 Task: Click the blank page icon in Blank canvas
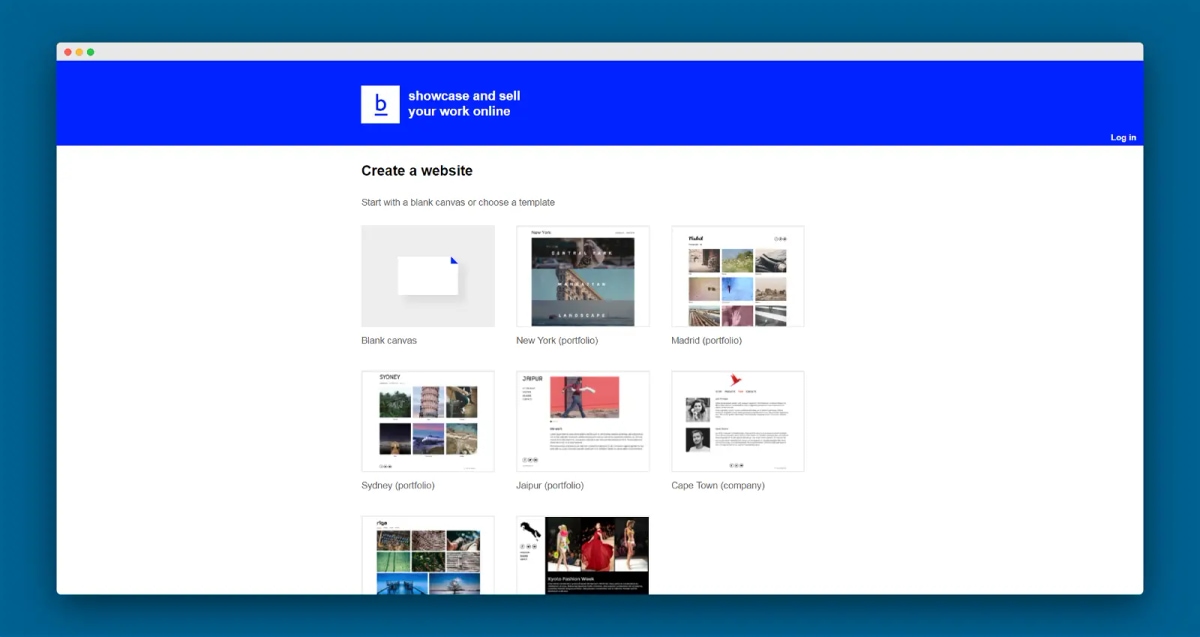pos(428,275)
